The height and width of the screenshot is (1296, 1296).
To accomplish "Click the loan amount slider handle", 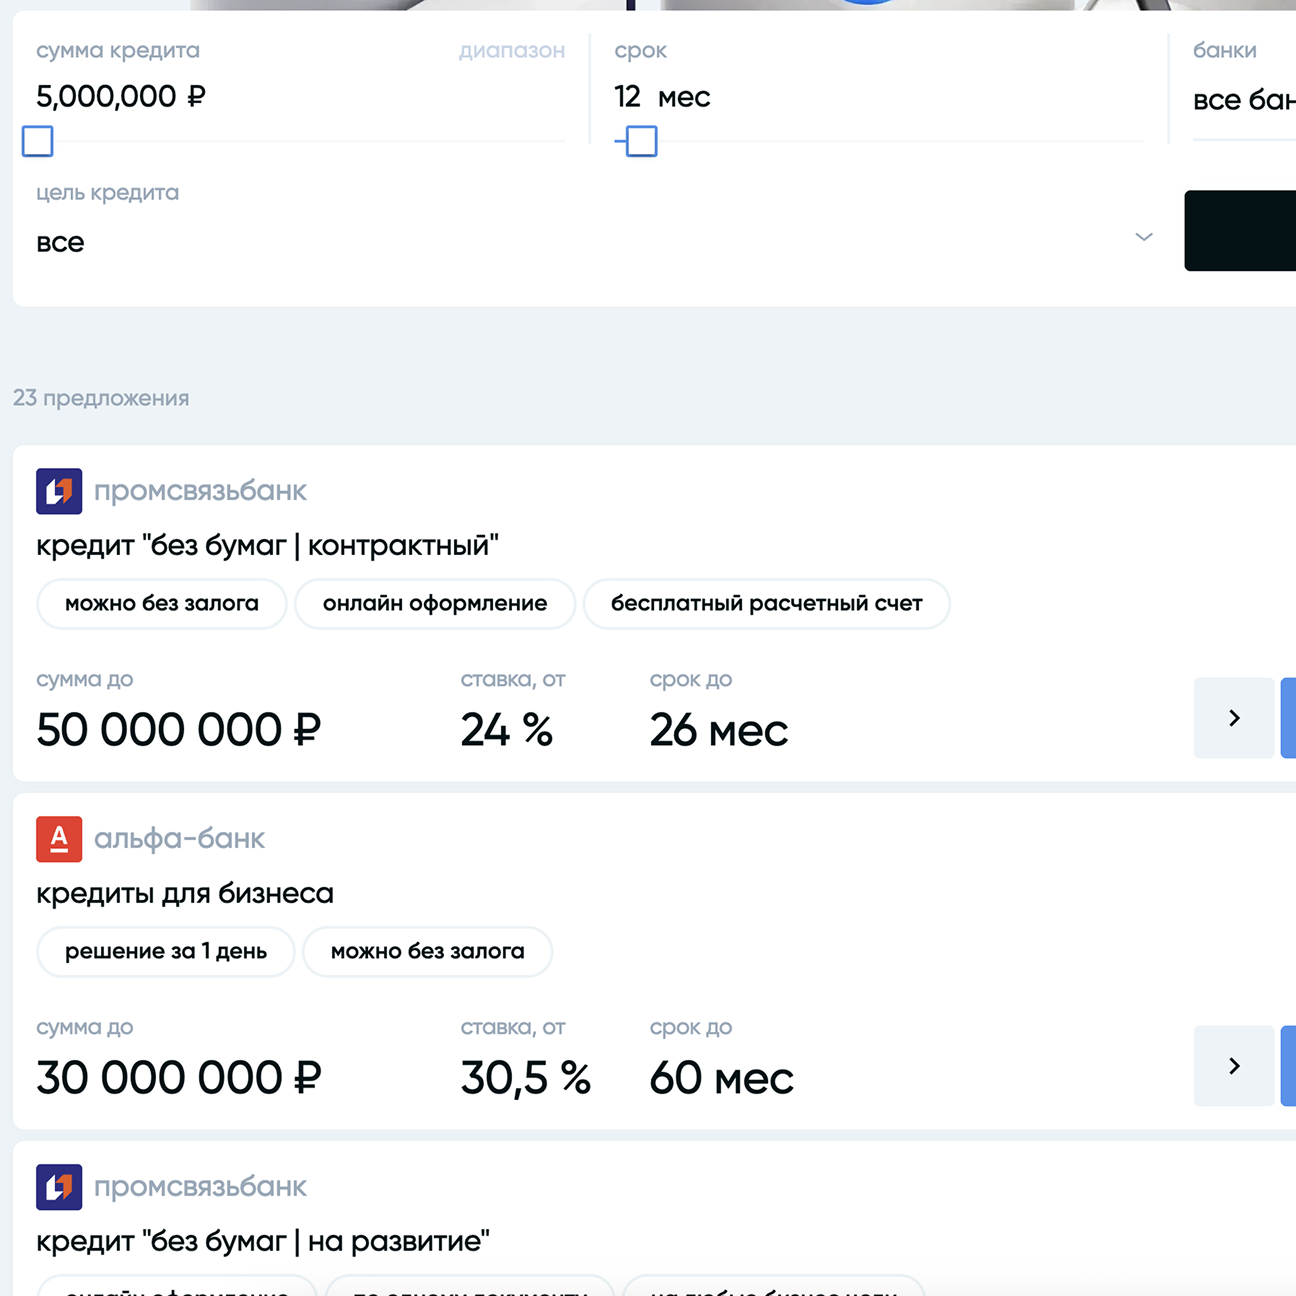I will click(38, 142).
